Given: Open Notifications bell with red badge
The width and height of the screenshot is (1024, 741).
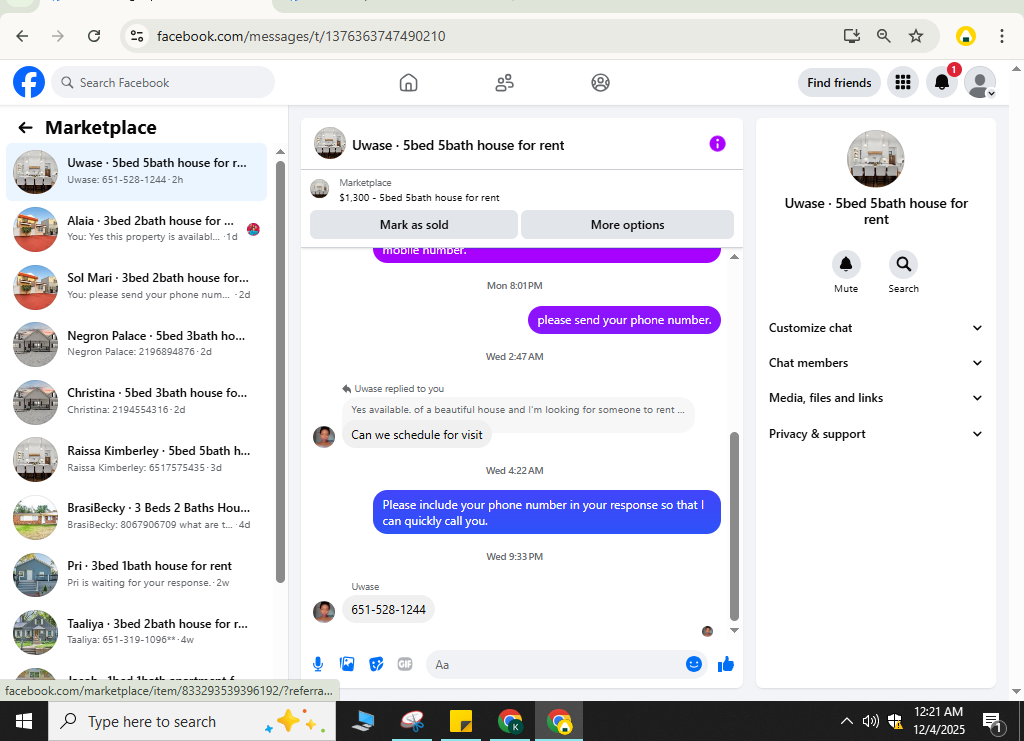Looking at the screenshot, I should (x=942, y=82).
